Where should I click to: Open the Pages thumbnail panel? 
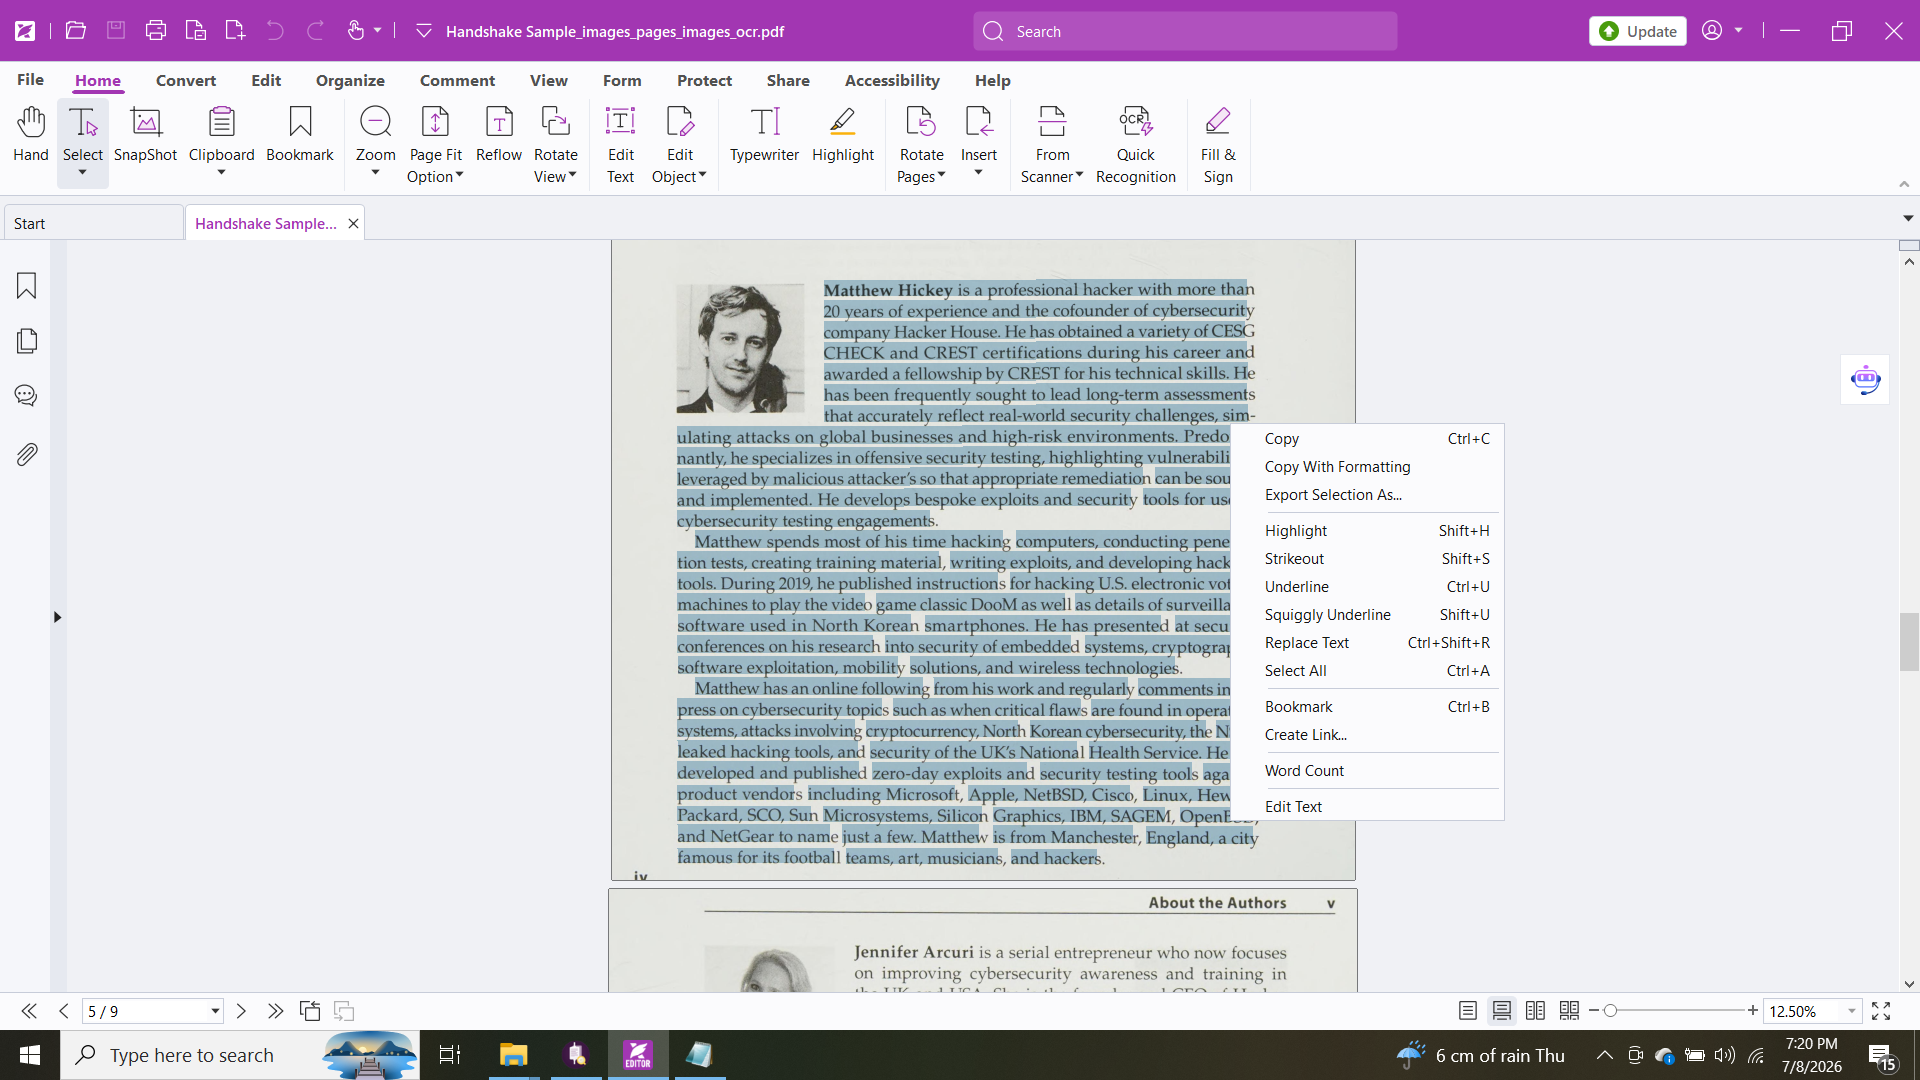coord(27,341)
